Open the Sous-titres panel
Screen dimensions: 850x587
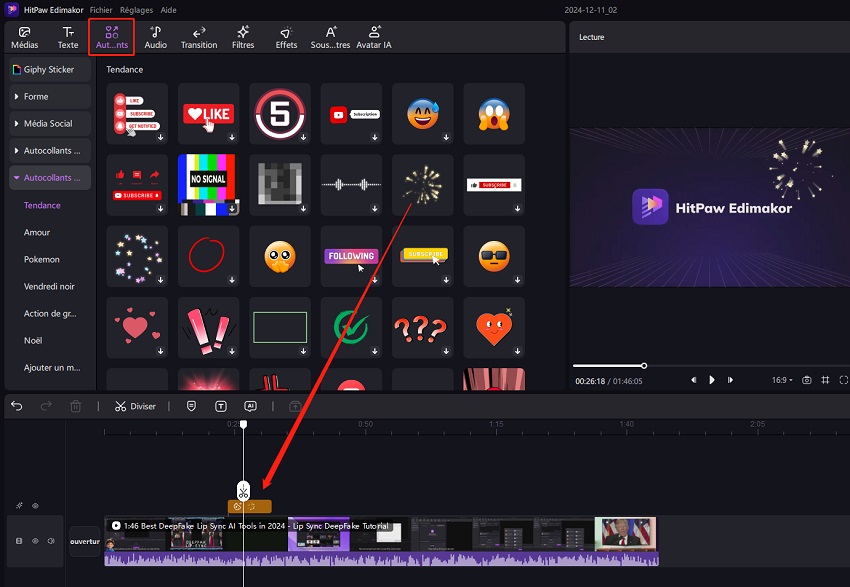click(x=330, y=37)
